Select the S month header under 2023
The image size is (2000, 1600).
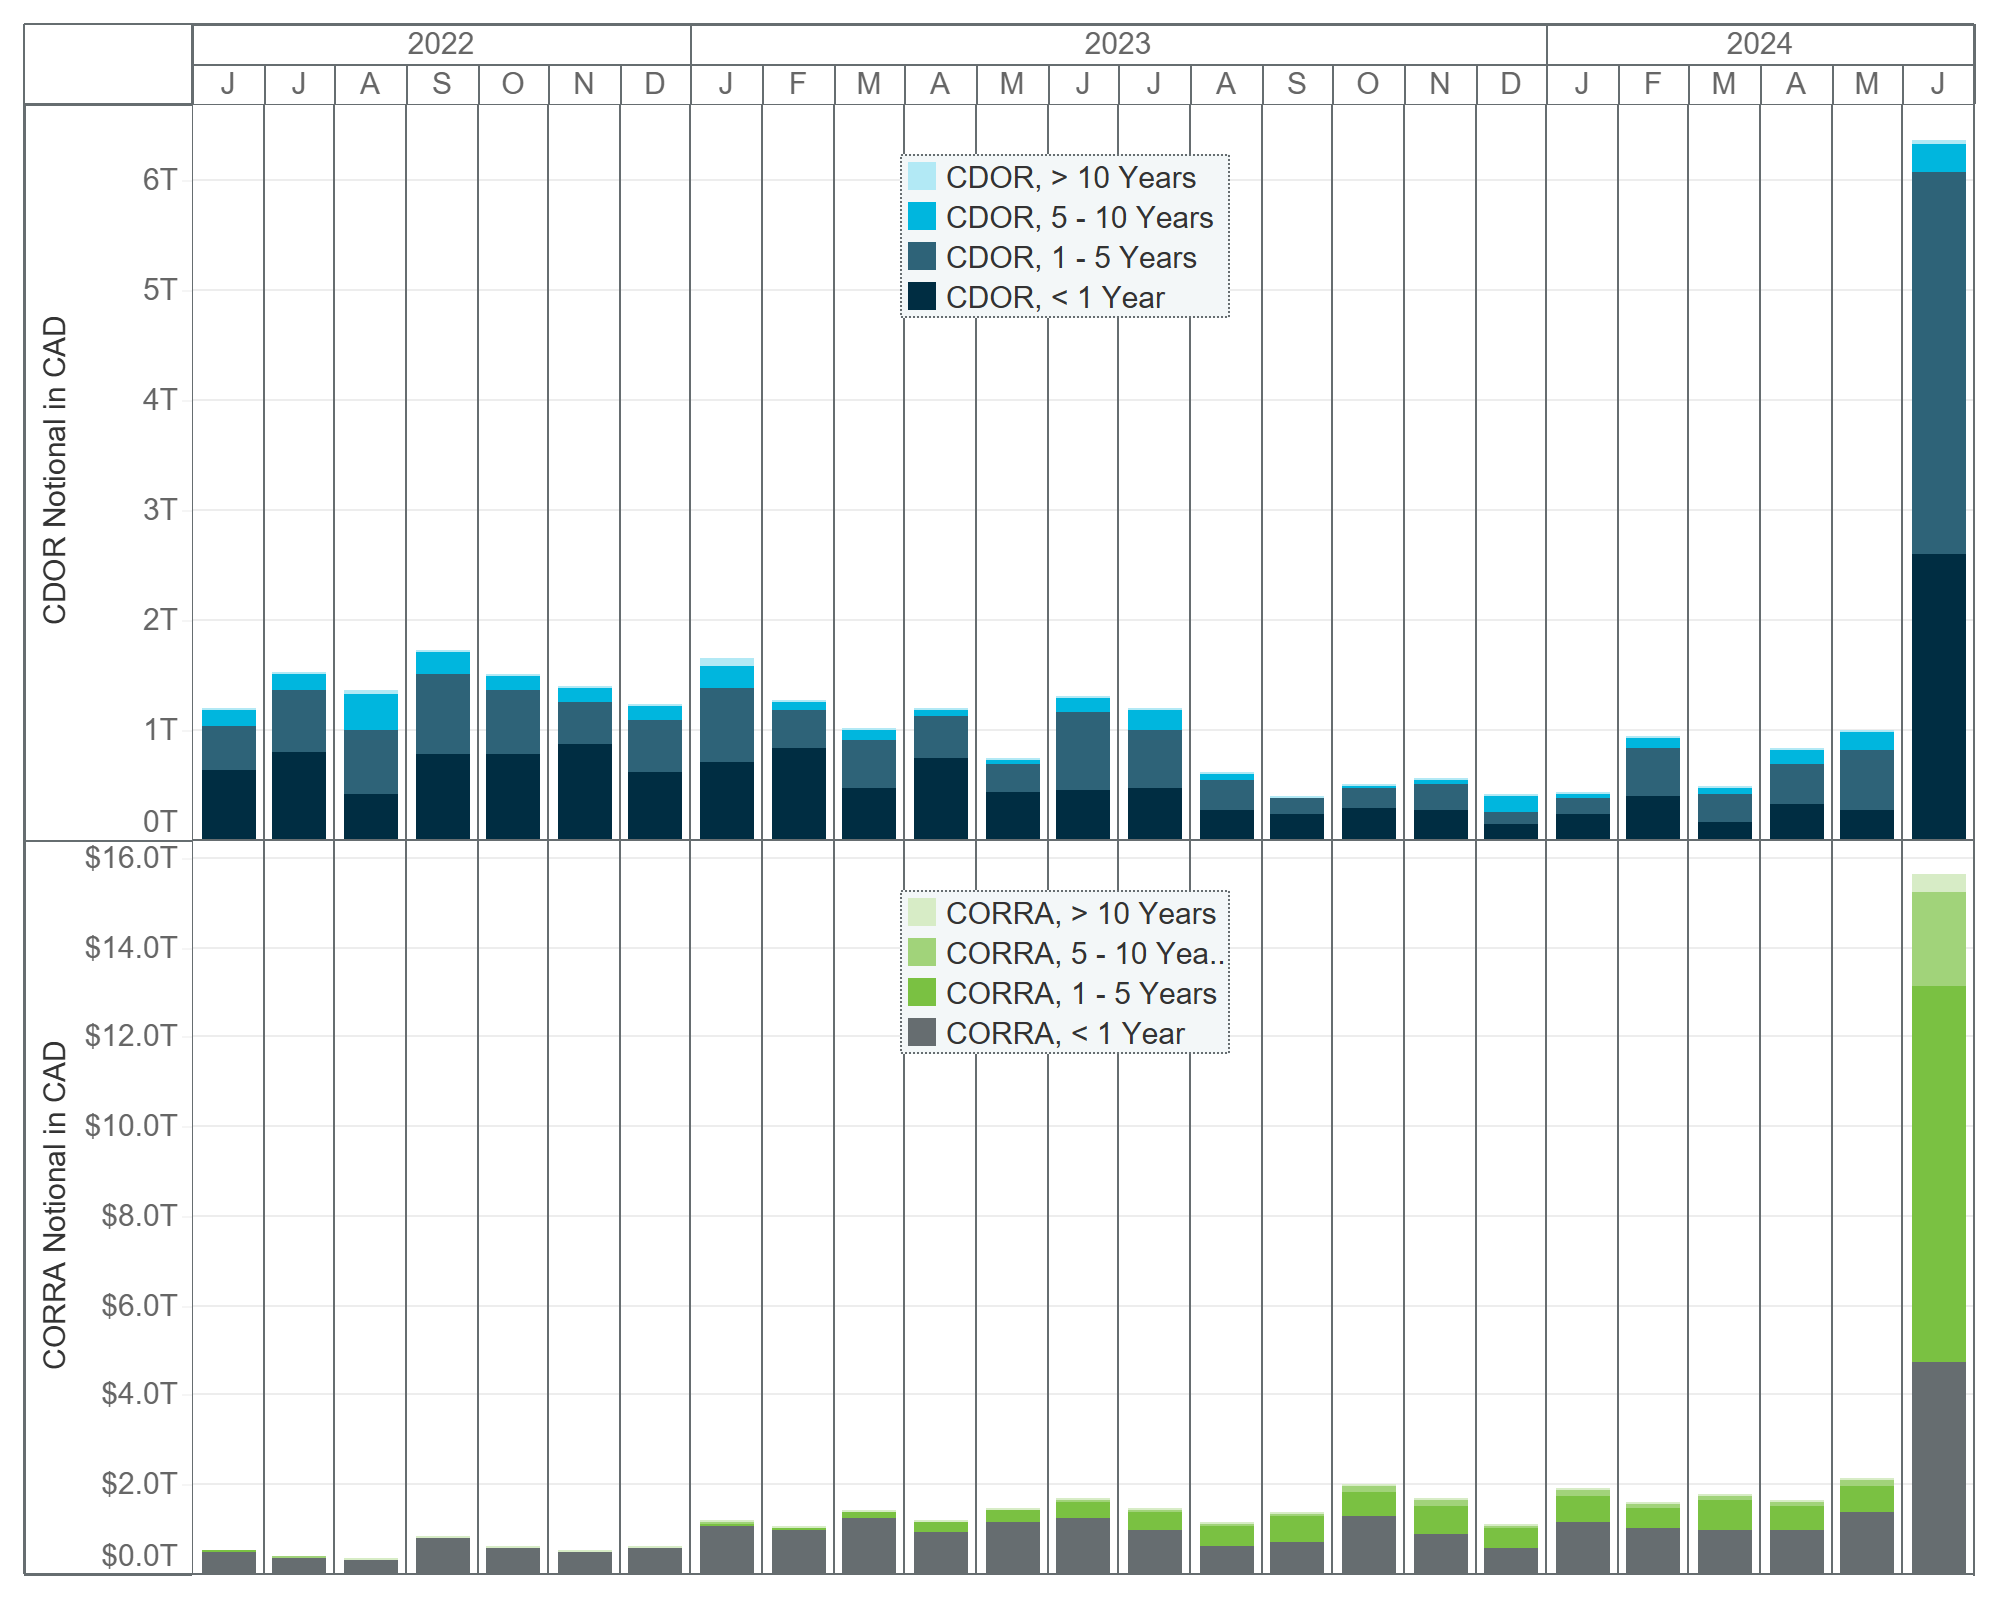[x=1297, y=84]
